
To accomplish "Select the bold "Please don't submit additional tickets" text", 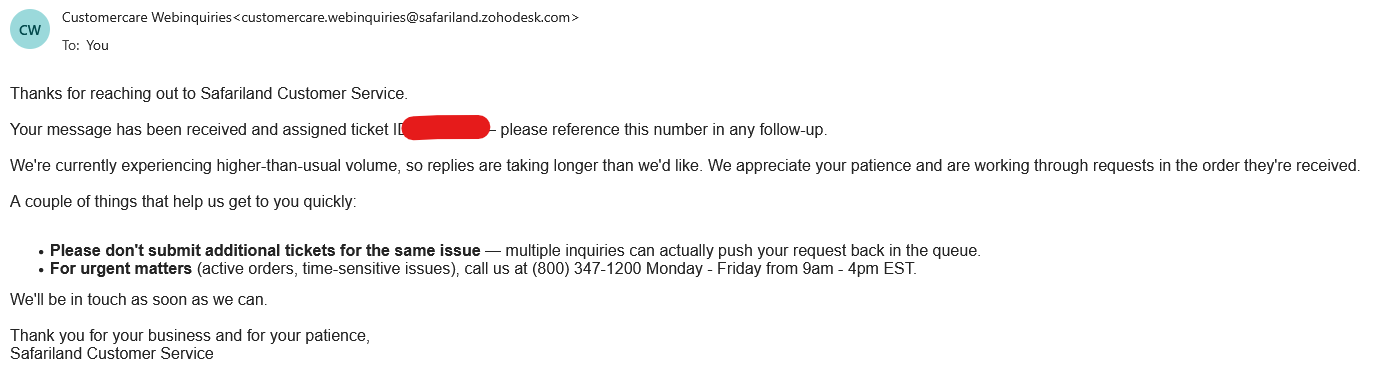I will [265, 250].
